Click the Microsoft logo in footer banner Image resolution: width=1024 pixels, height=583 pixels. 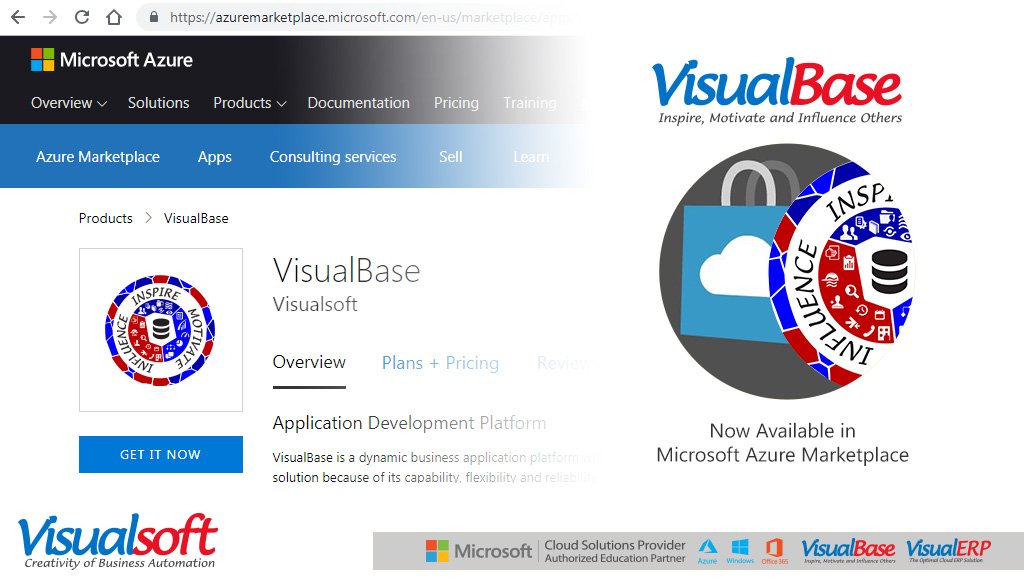click(479, 551)
